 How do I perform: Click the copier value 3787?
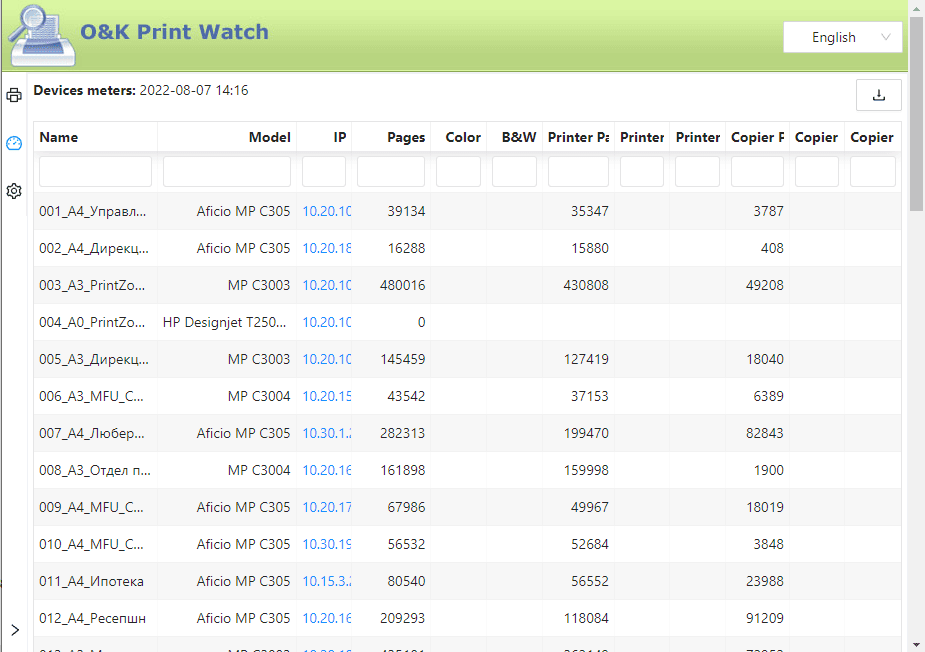coord(769,211)
